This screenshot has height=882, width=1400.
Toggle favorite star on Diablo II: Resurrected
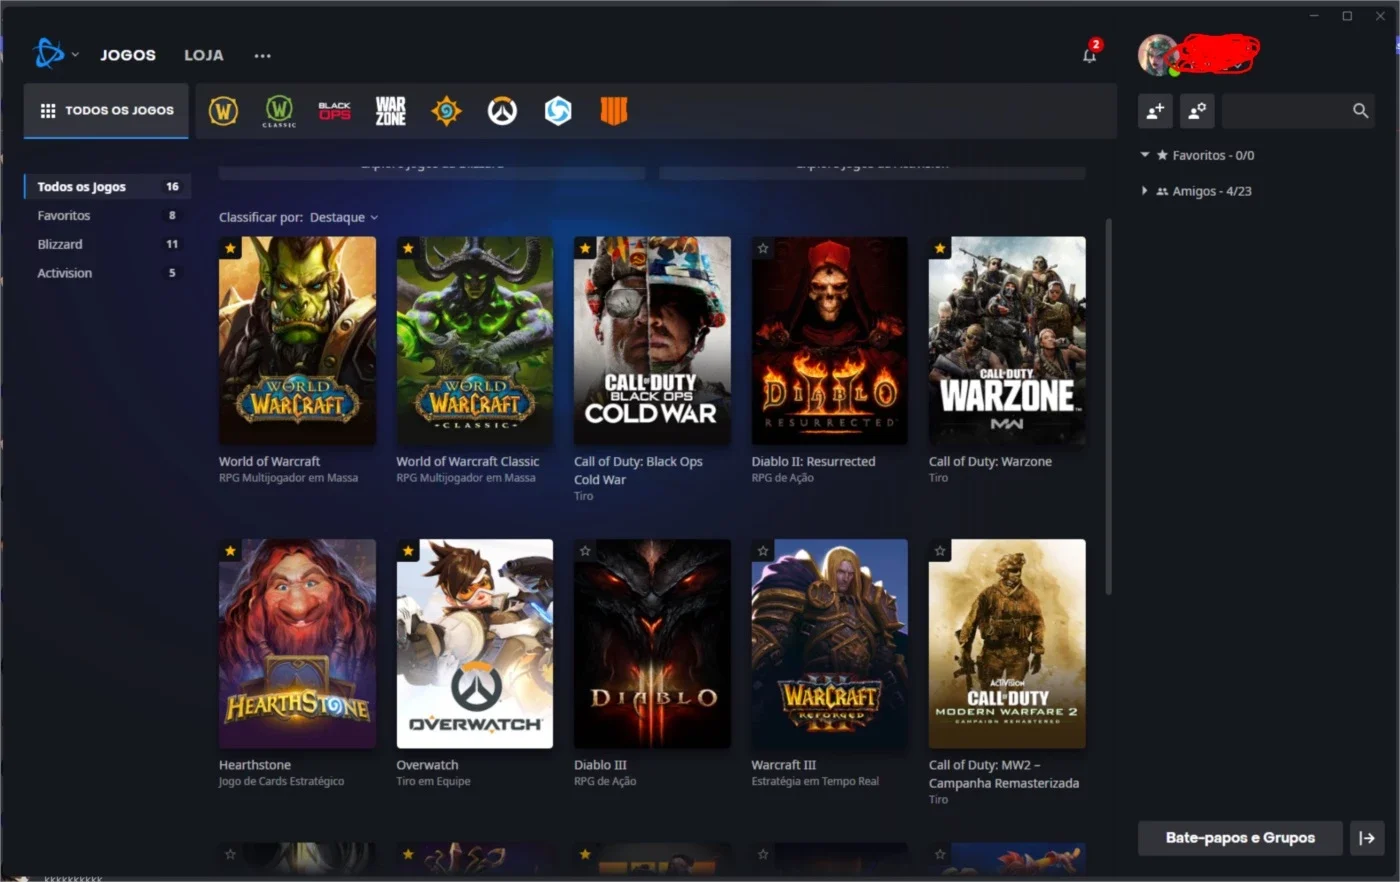pos(763,248)
